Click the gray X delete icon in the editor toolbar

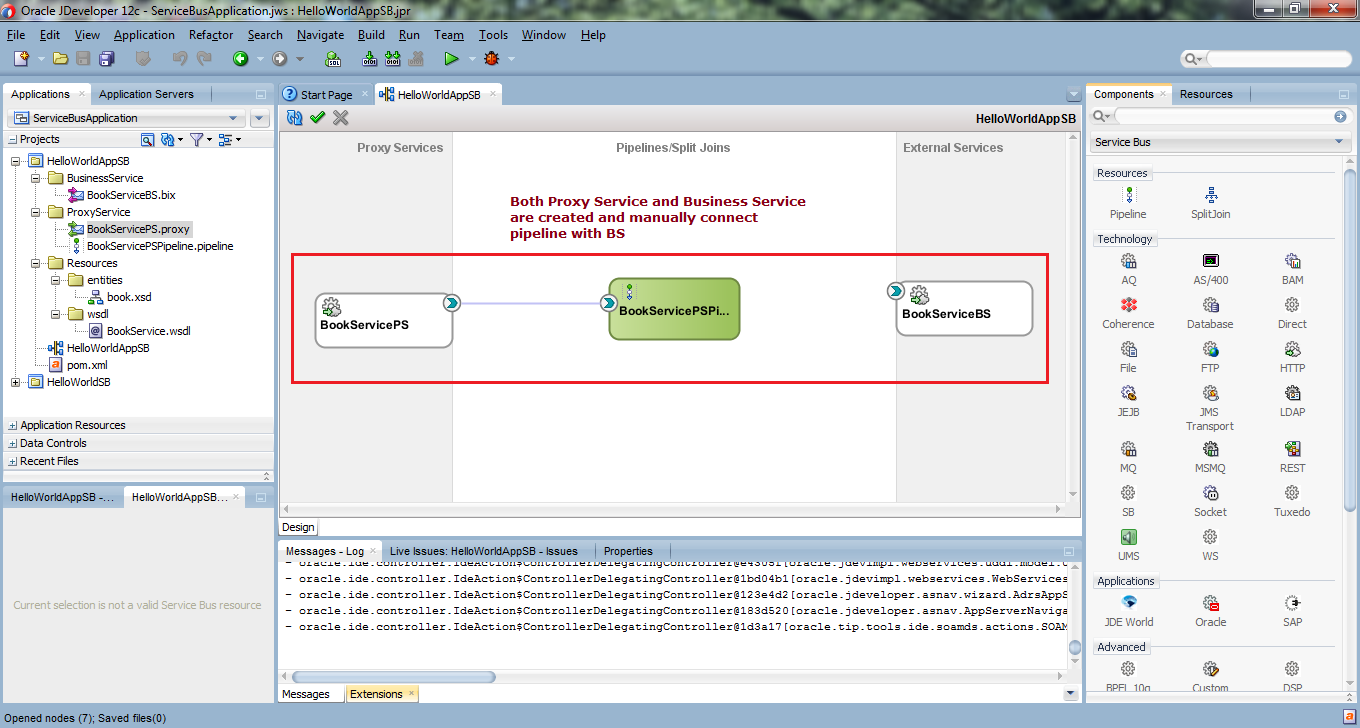(x=341, y=118)
